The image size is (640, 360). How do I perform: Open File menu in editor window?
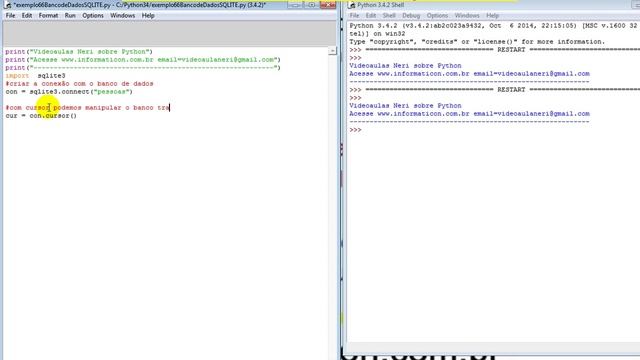coord(10,16)
